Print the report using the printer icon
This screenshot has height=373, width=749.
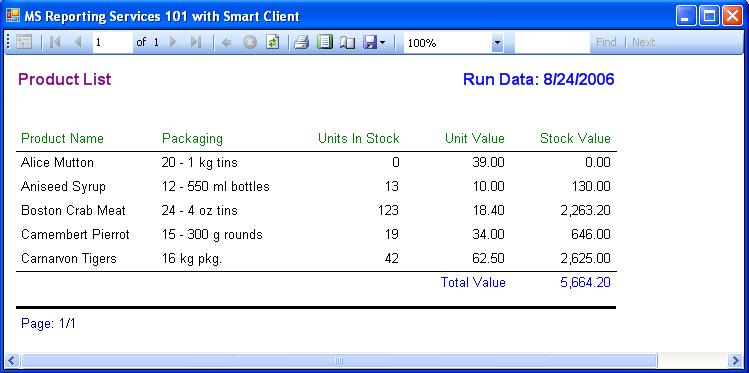click(301, 43)
